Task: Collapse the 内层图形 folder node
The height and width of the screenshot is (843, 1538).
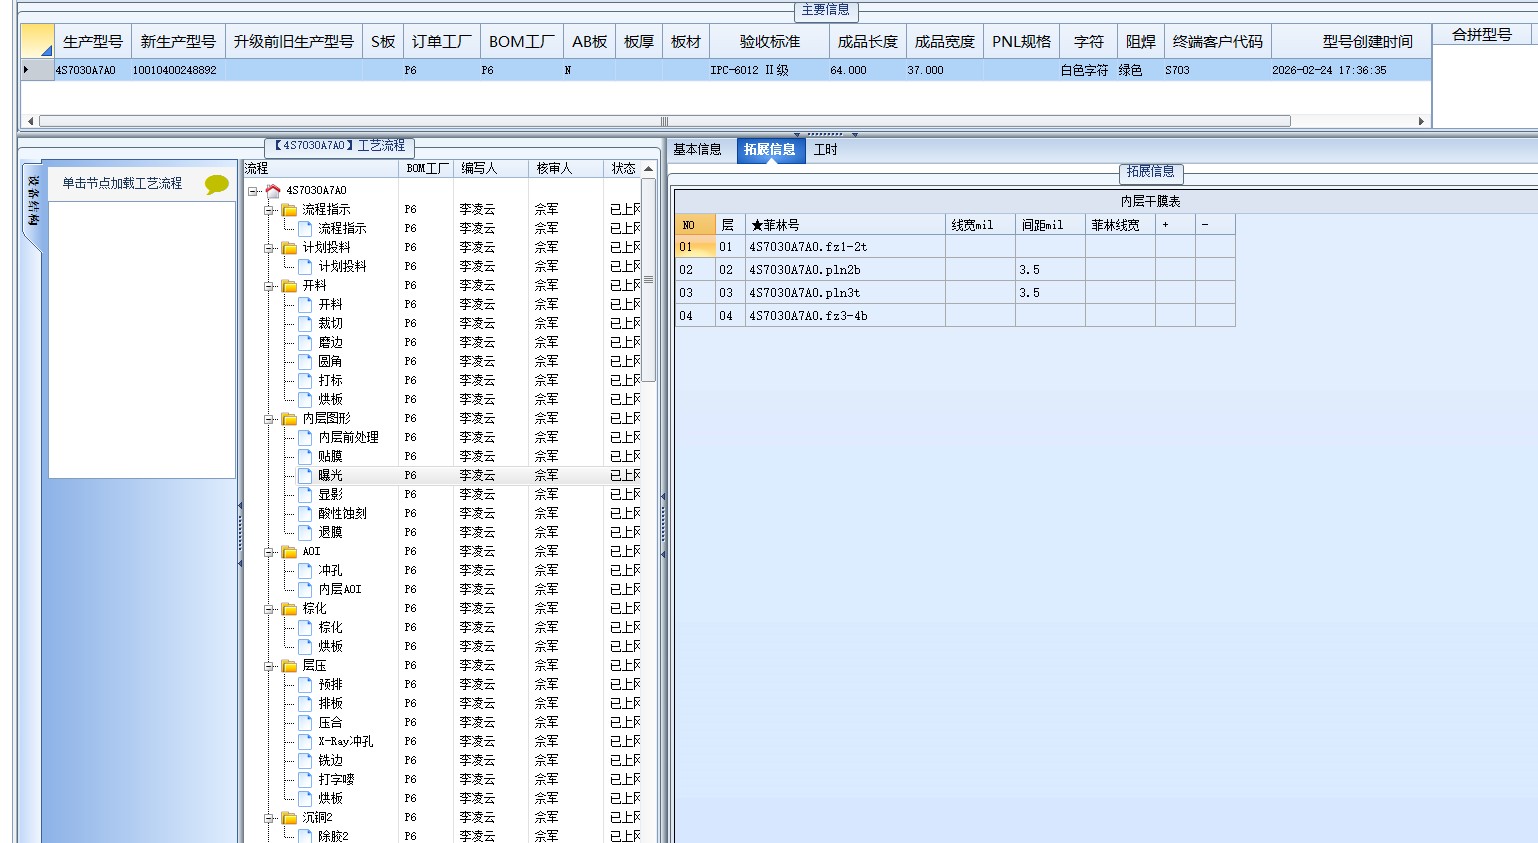Action: click(x=269, y=419)
